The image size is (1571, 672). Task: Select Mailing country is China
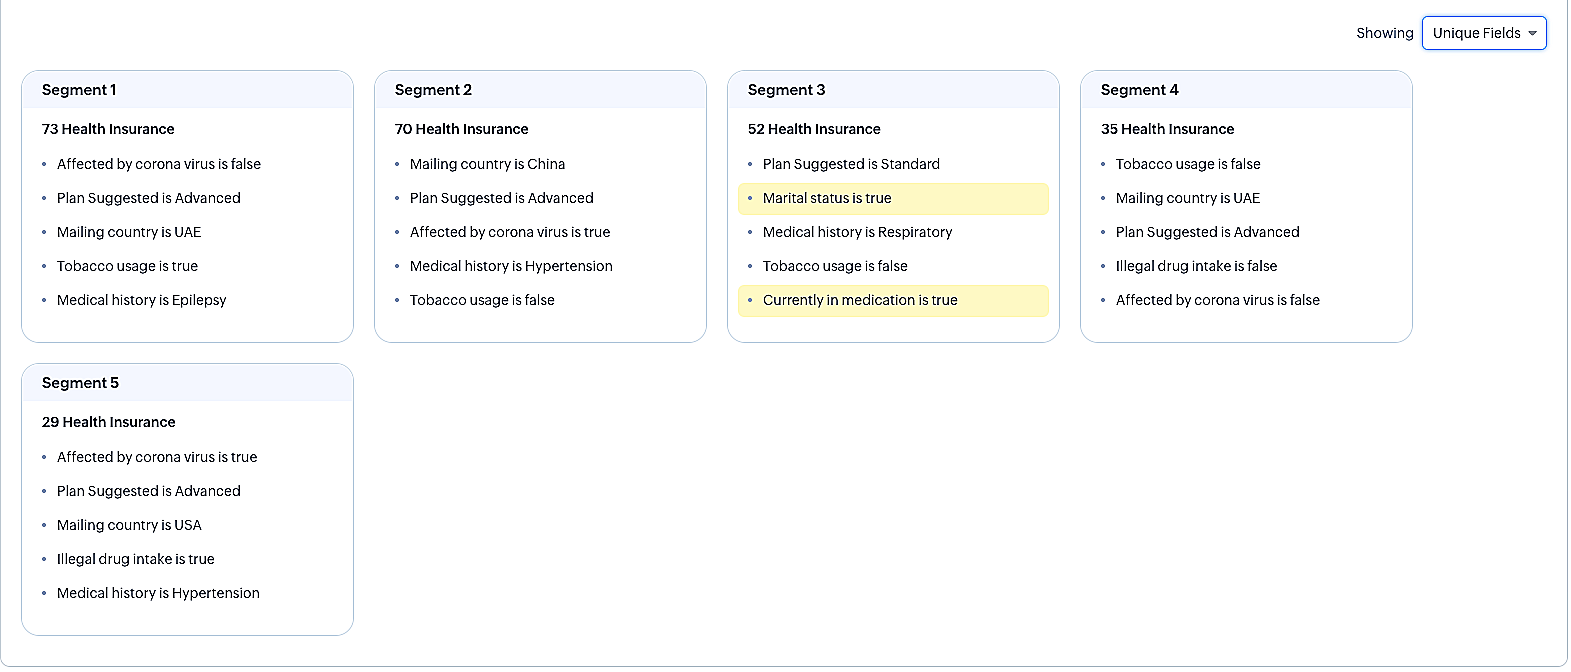click(487, 164)
